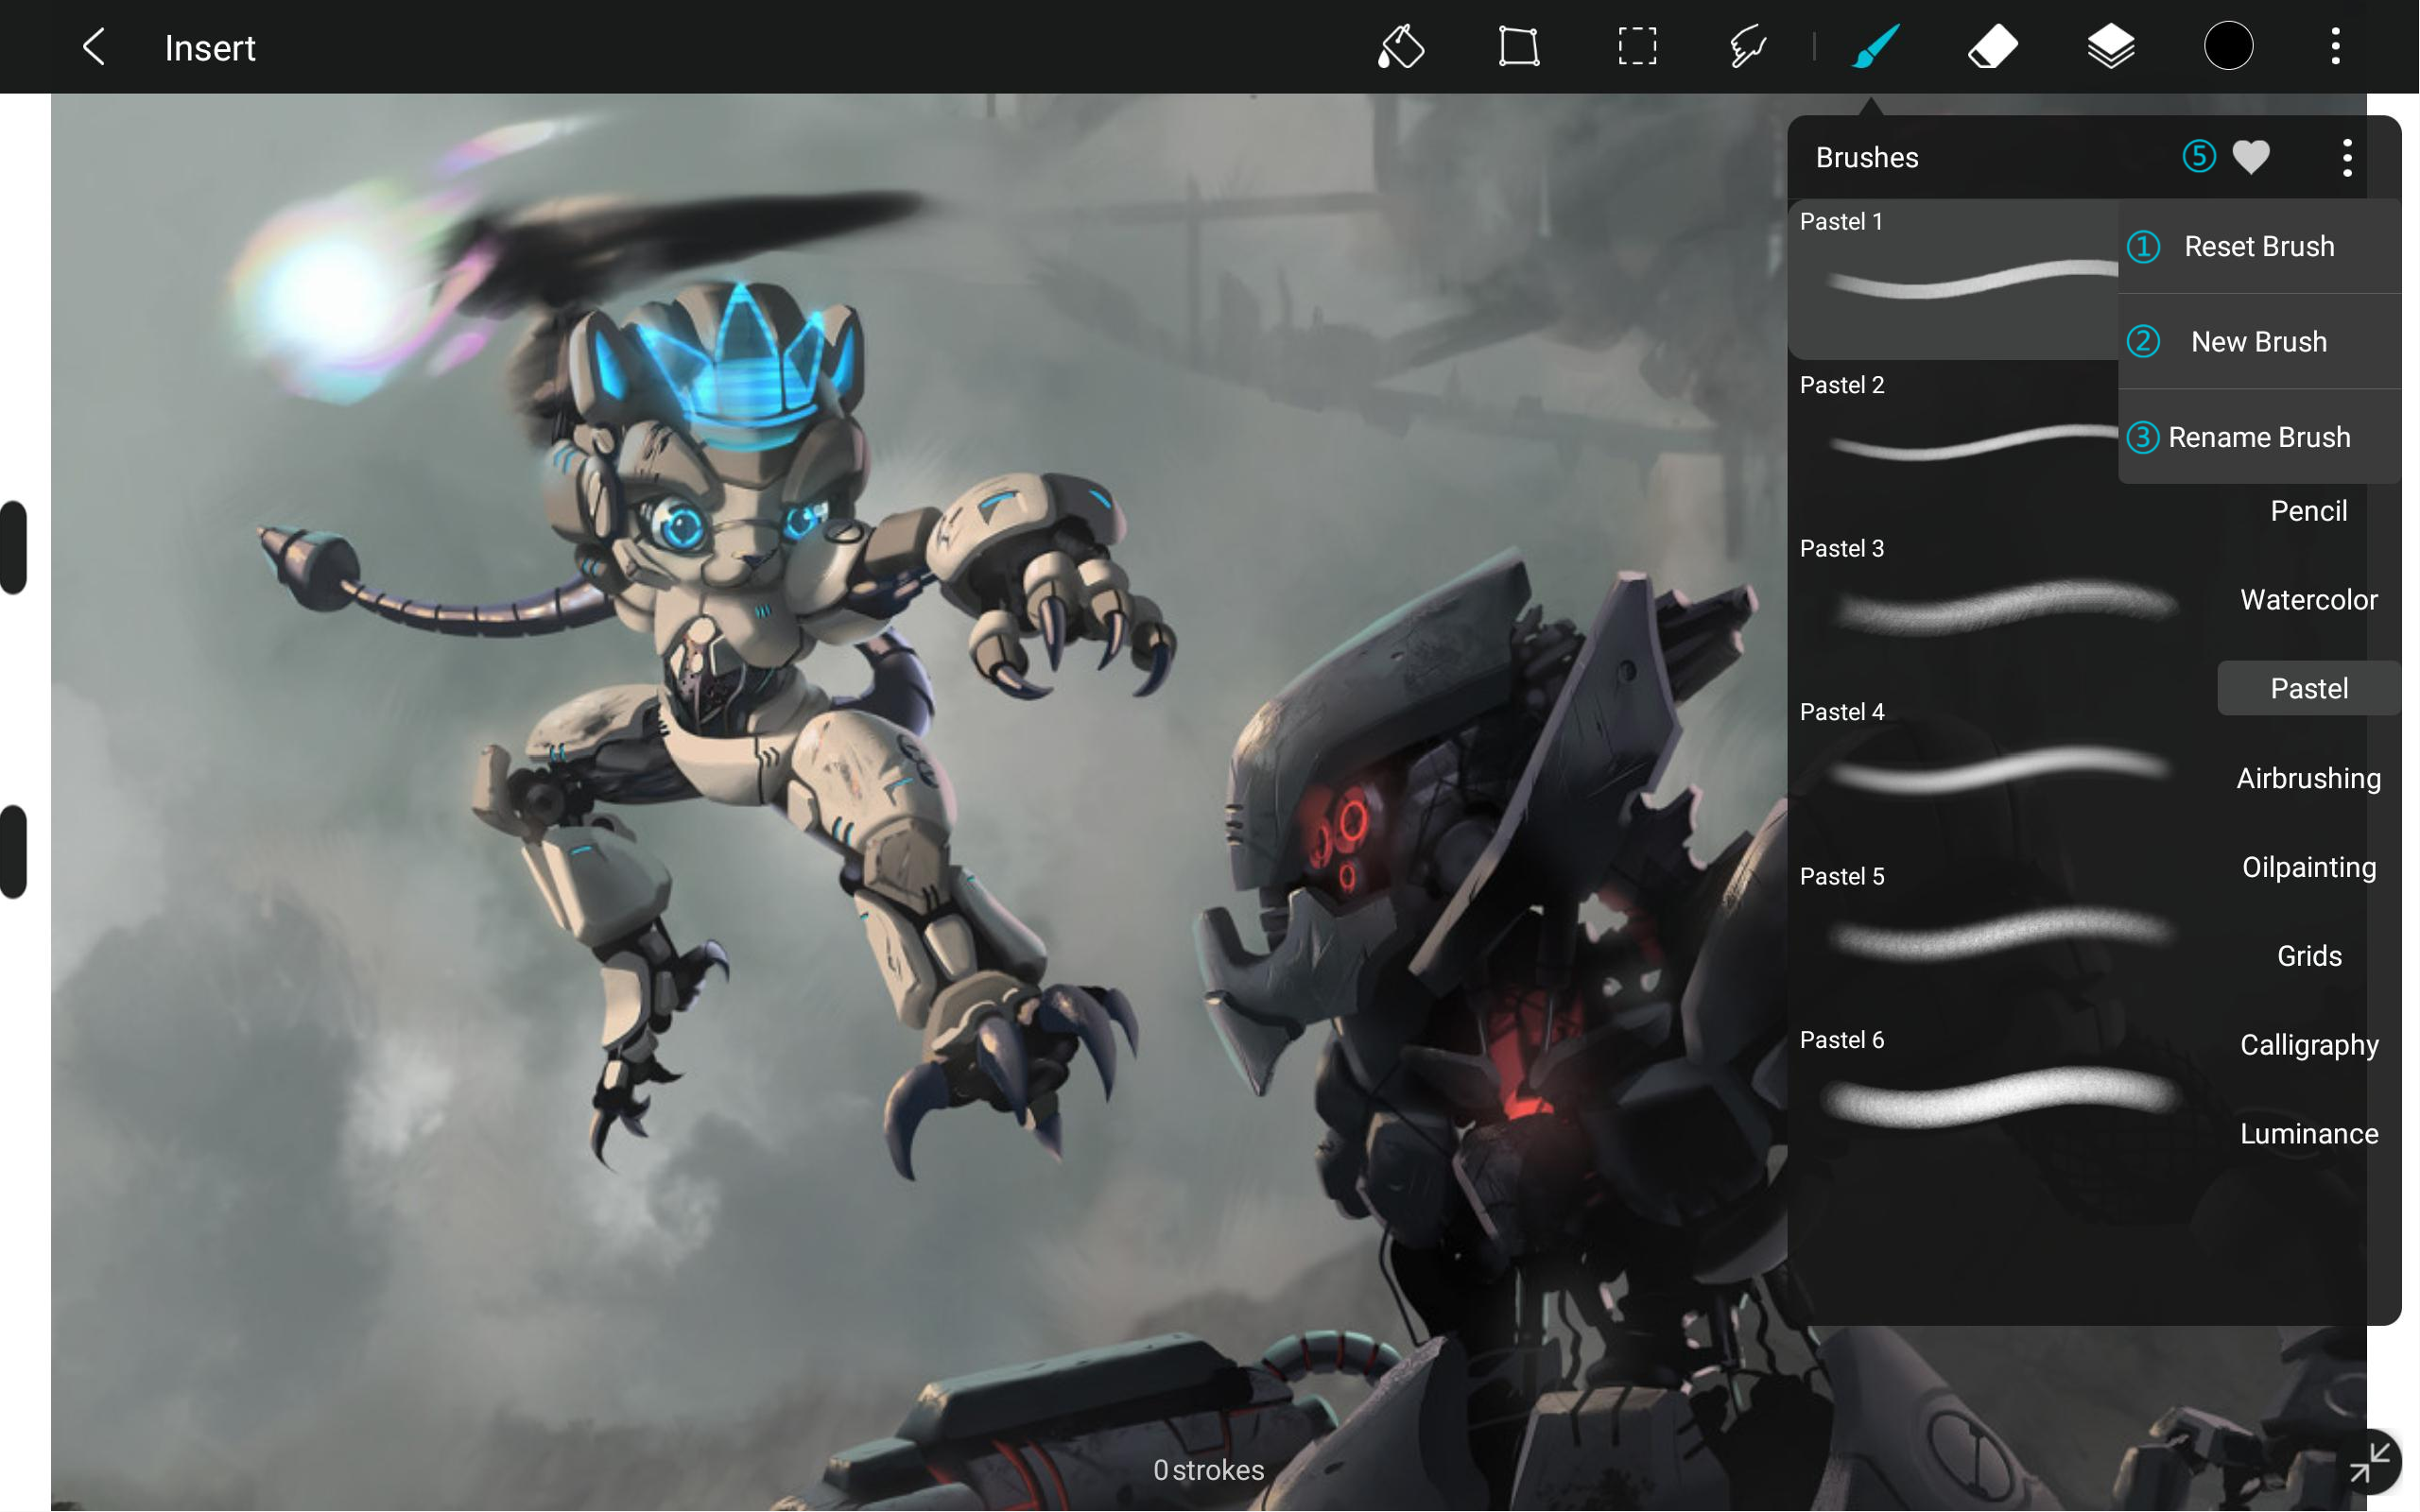The width and height of the screenshot is (2420, 1512).
Task: Toggle the favorites heart in Brushes panel
Action: tap(2250, 157)
